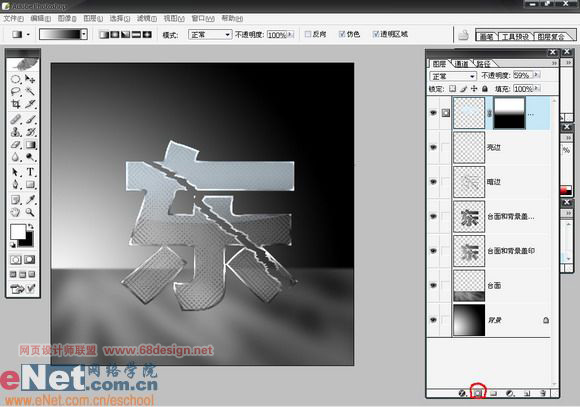Click the circled Add Layer Mask icon
The image size is (580, 407).
click(478, 393)
